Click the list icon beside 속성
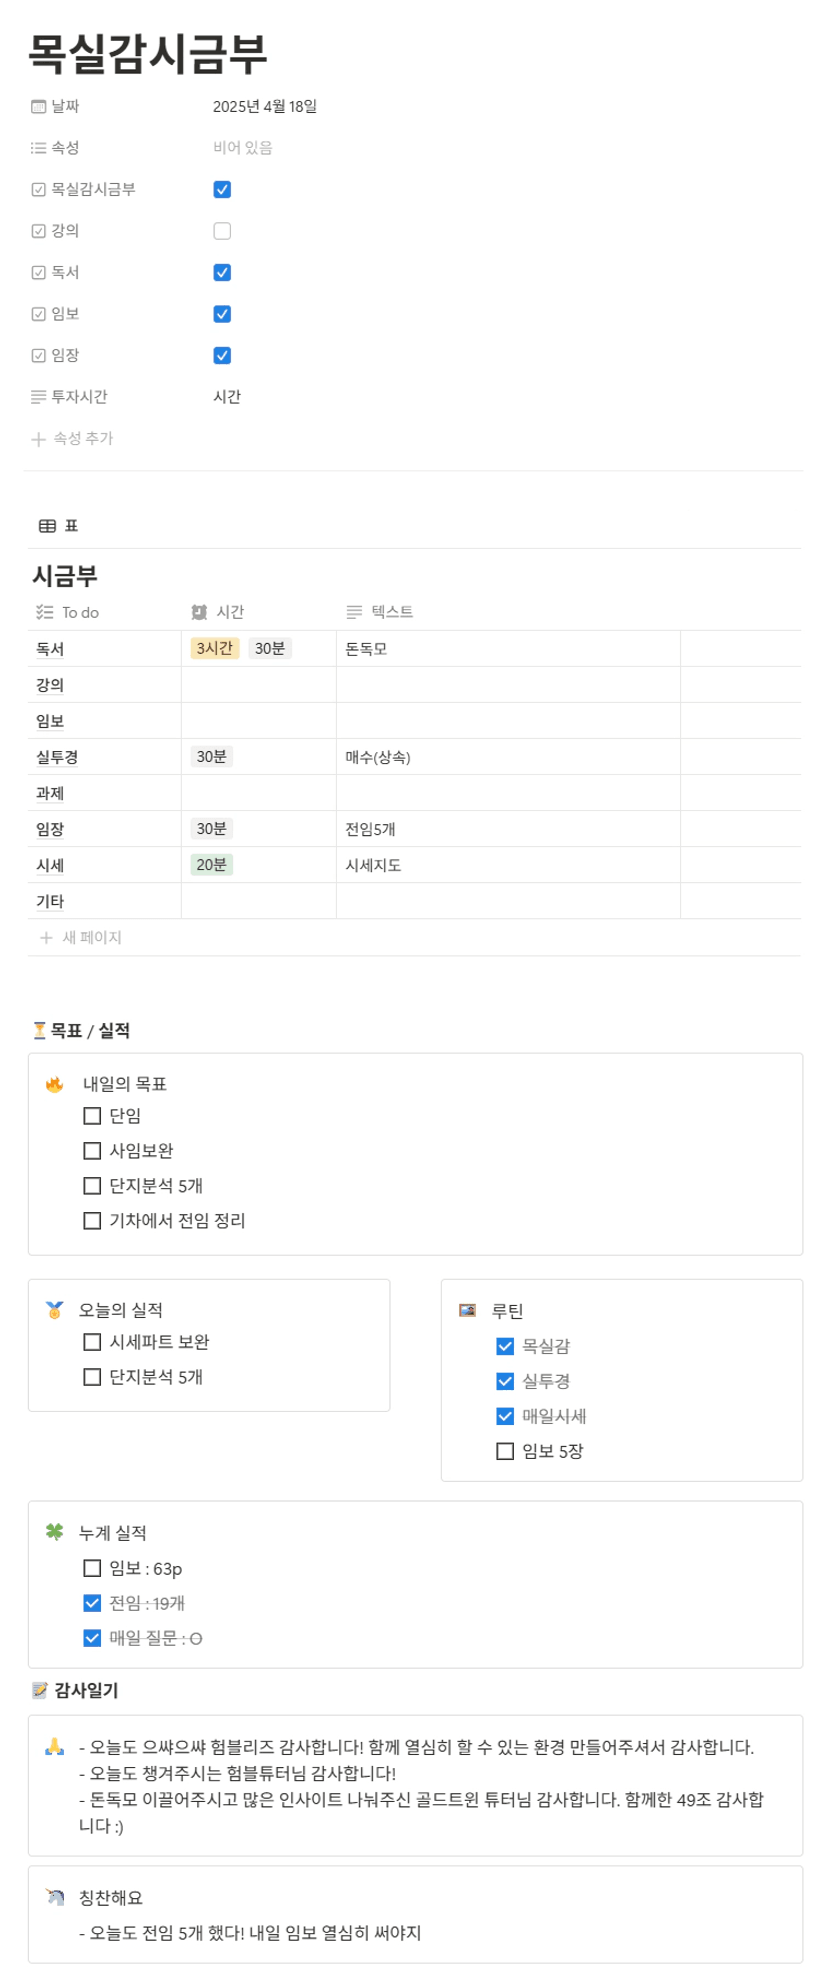 pos(38,148)
